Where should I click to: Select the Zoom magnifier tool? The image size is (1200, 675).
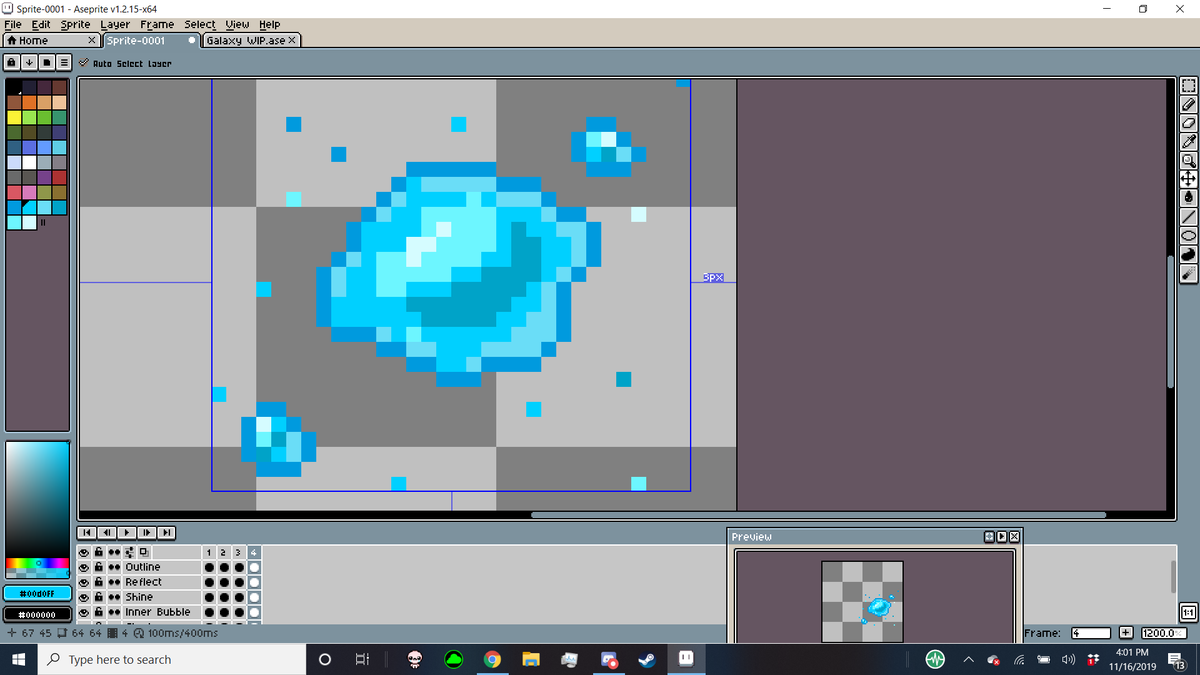click(x=1189, y=160)
